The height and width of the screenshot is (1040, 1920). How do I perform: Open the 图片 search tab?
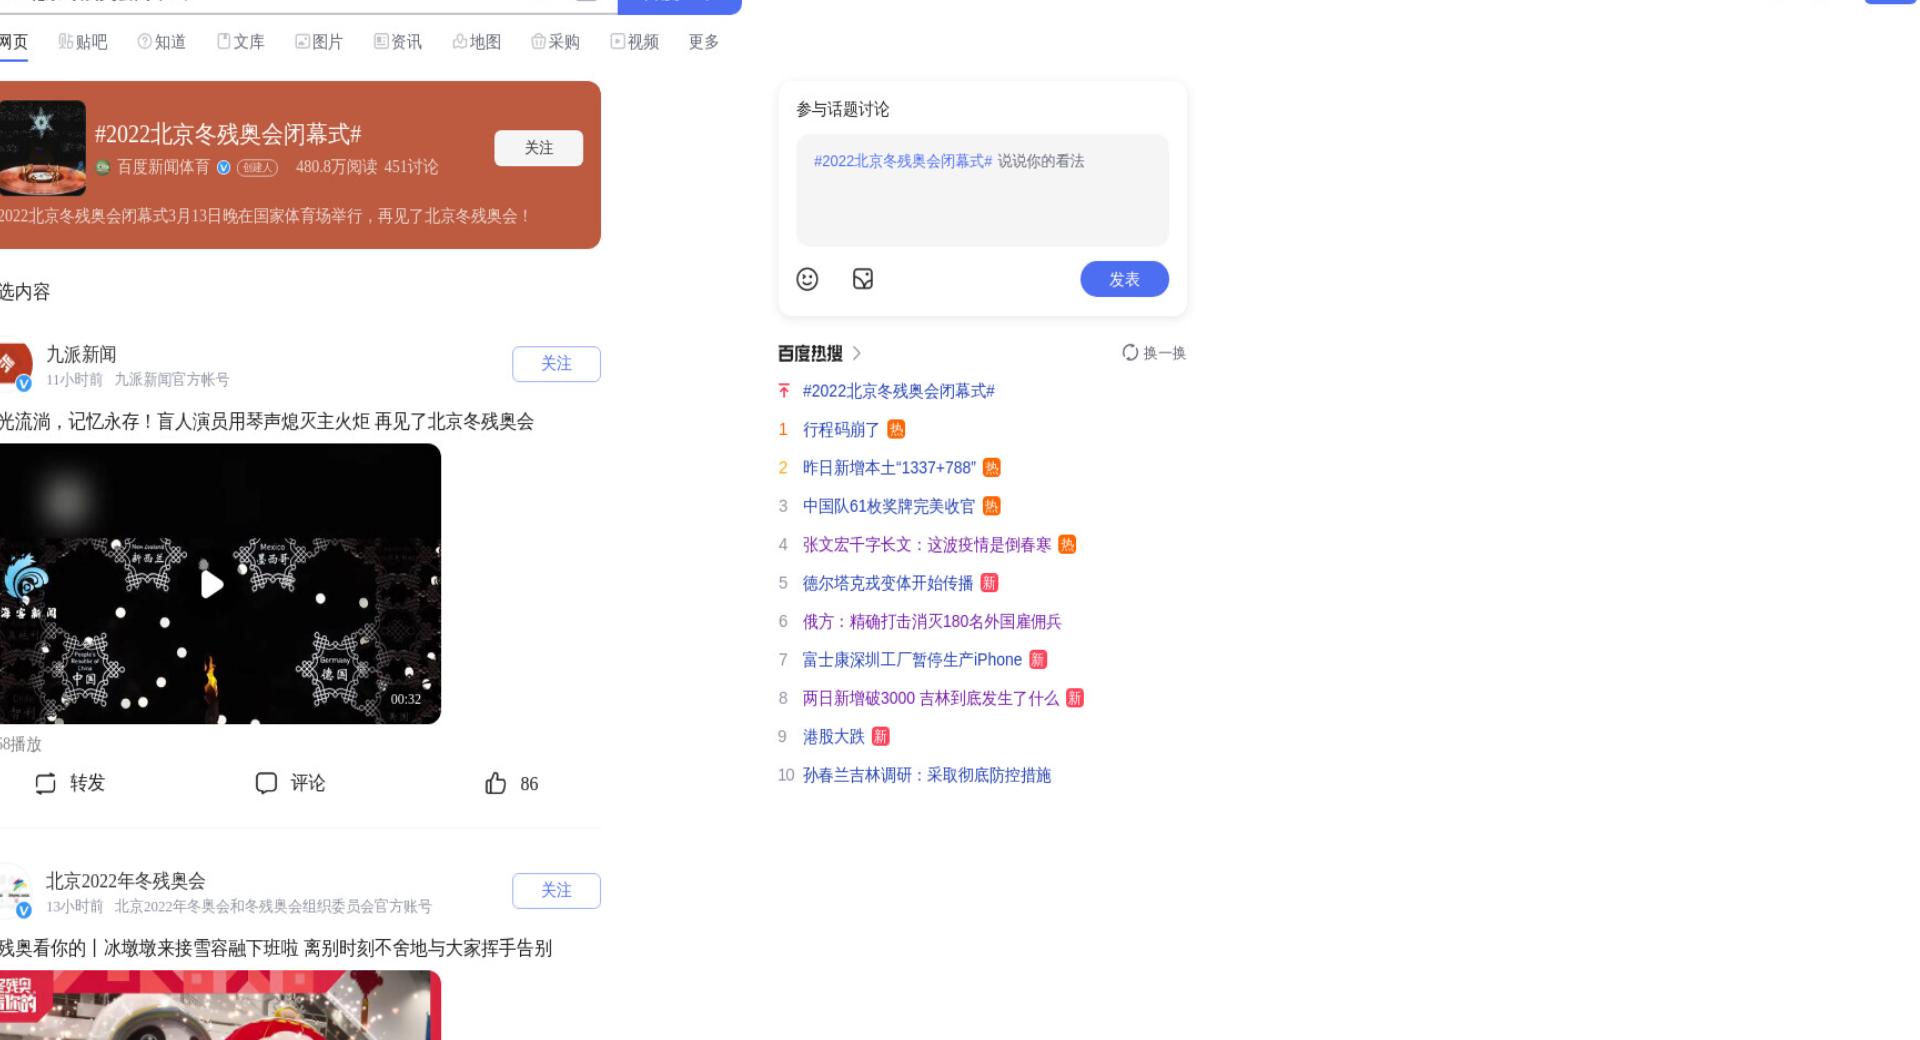click(319, 42)
